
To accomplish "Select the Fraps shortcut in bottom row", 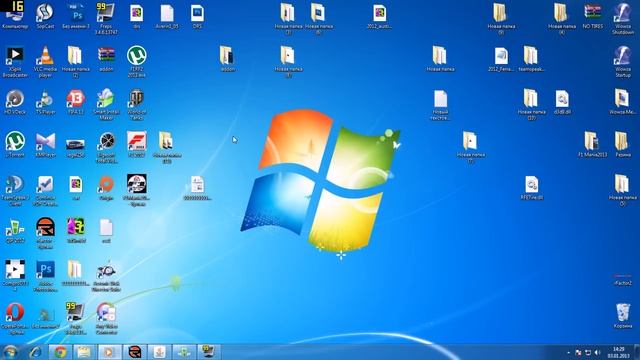I will pyautogui.click(x=76, y=318).
